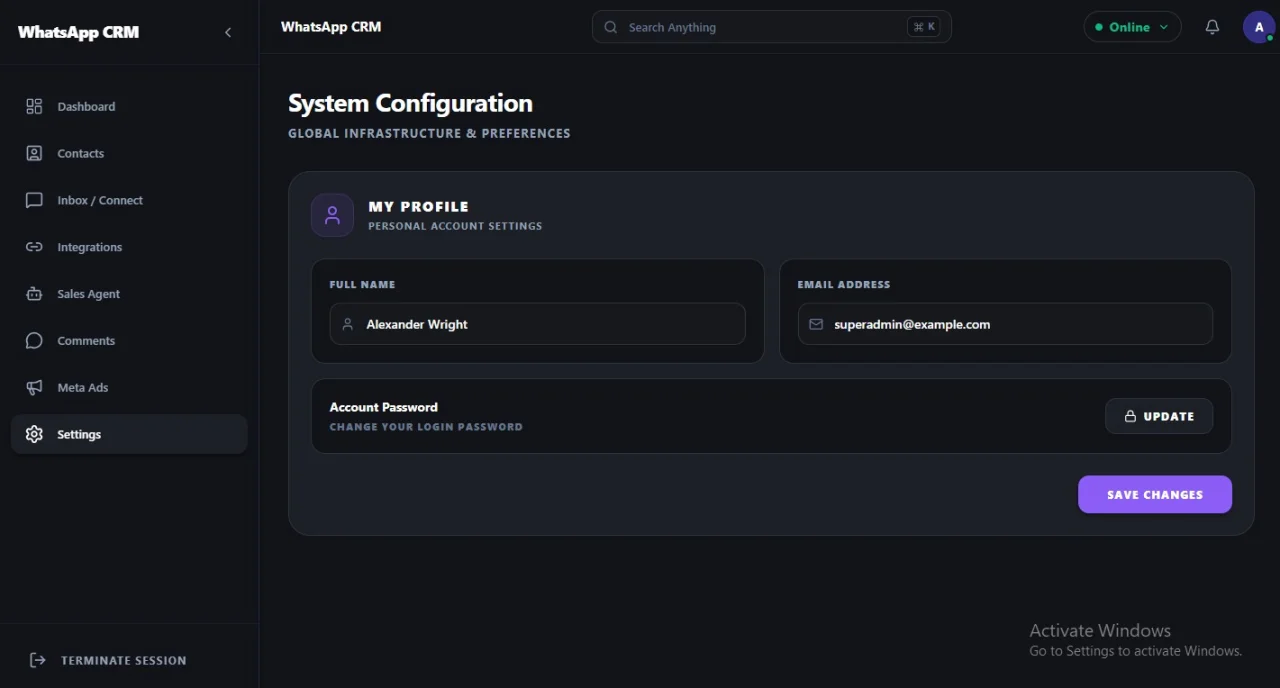
Task: Open the Comments section
Action: 129,341
